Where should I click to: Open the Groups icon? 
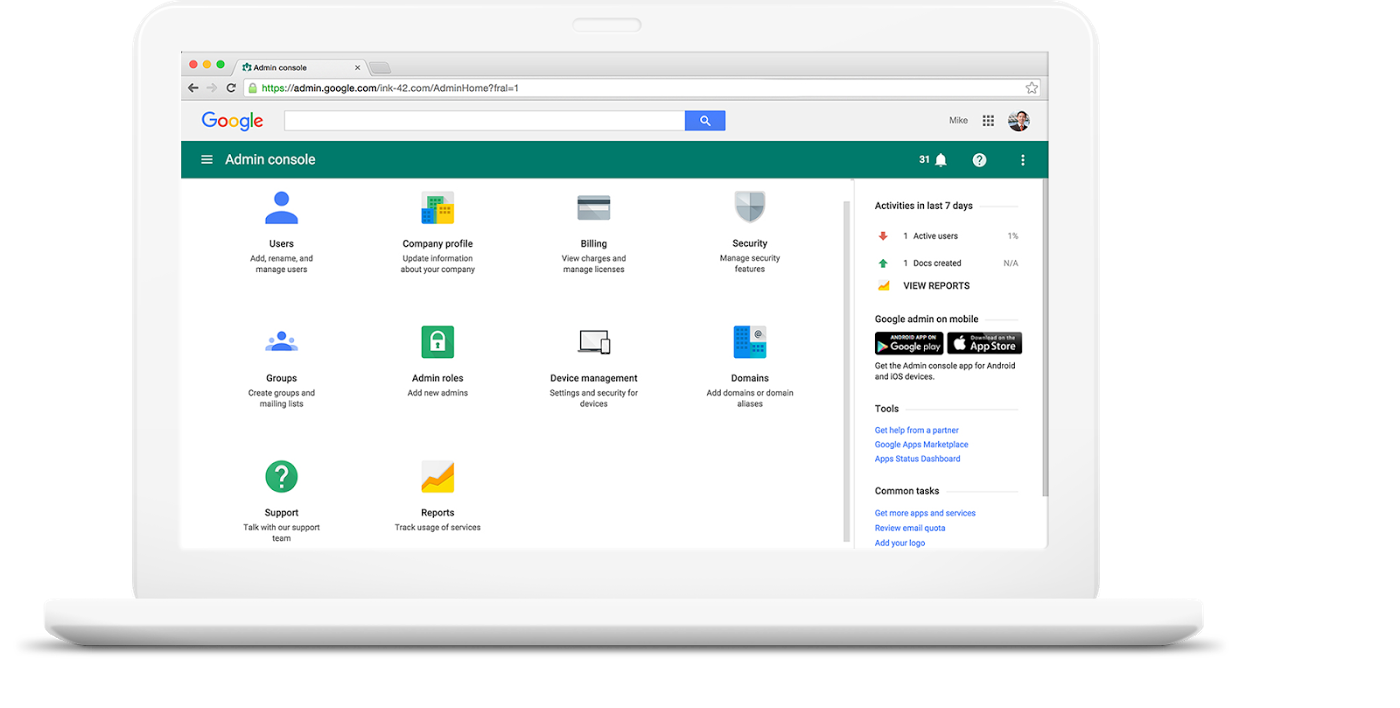coord(281,342)
